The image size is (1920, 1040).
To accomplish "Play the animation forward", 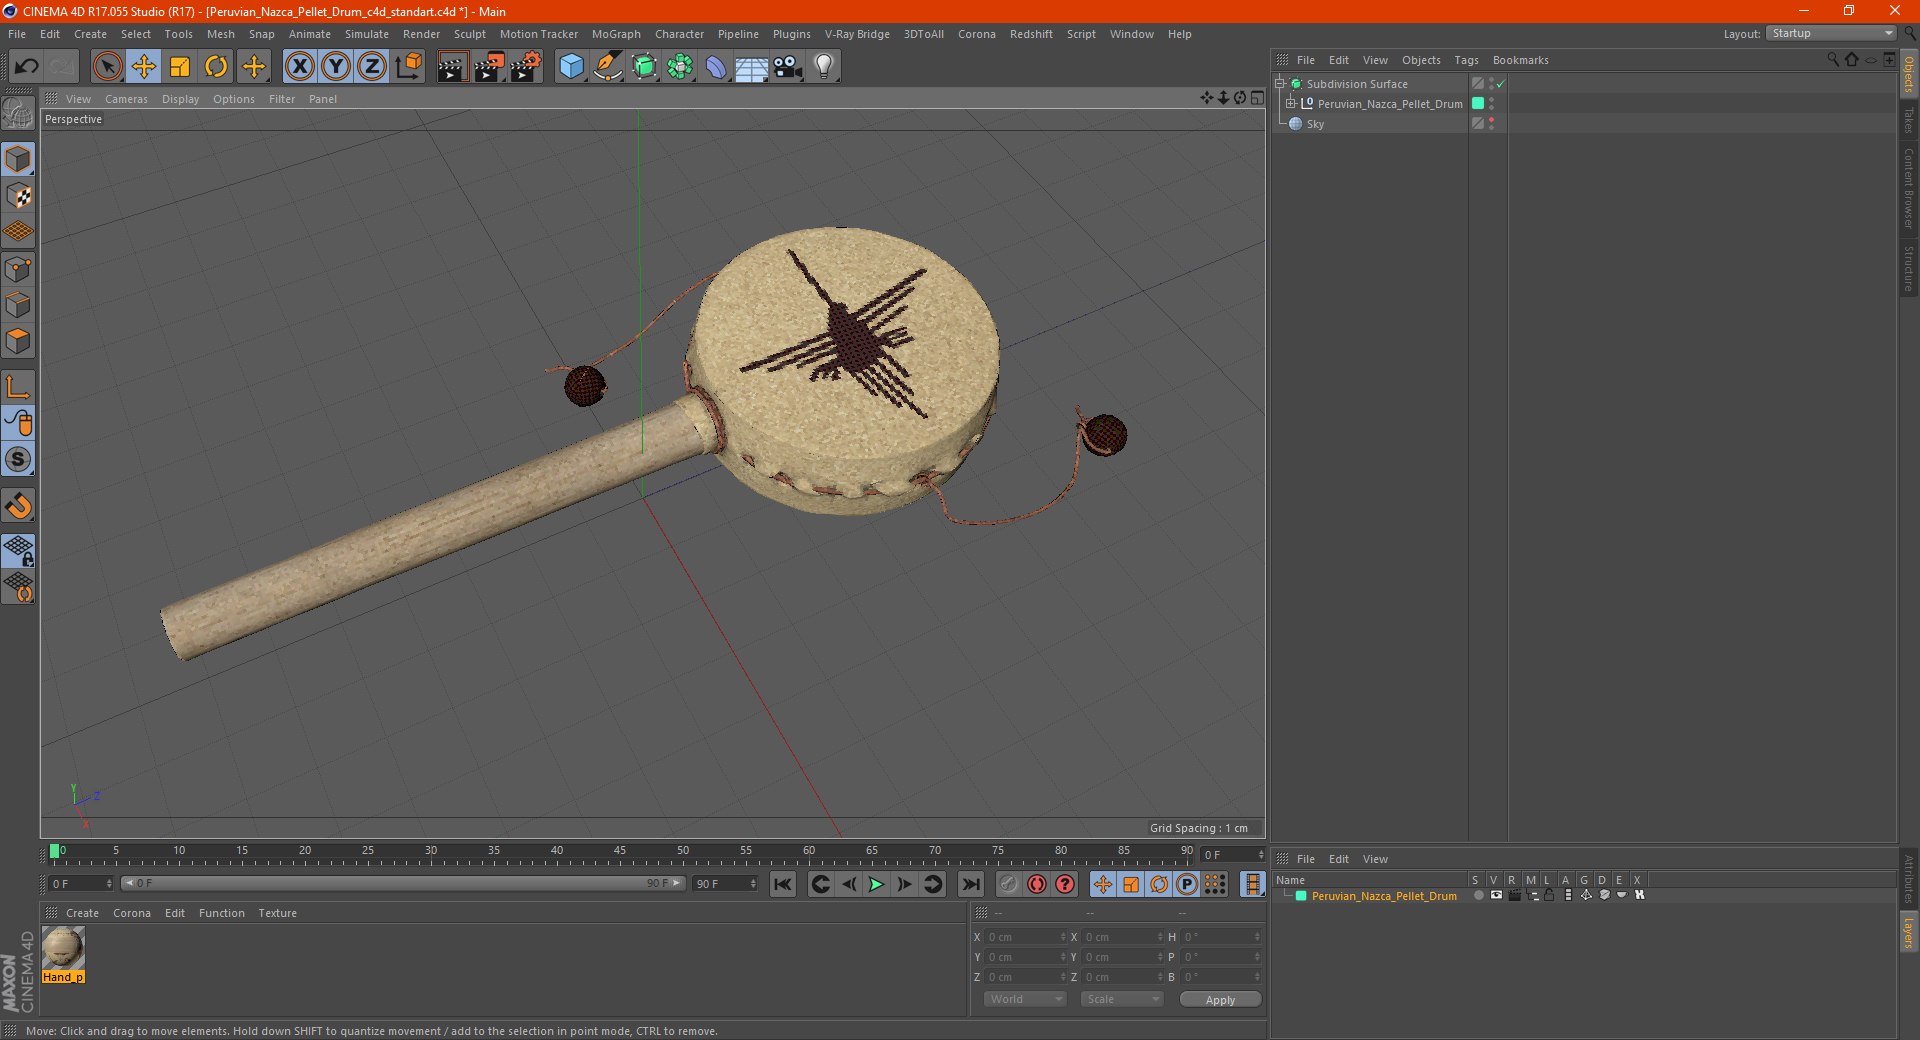I will [x=876, y=884].
